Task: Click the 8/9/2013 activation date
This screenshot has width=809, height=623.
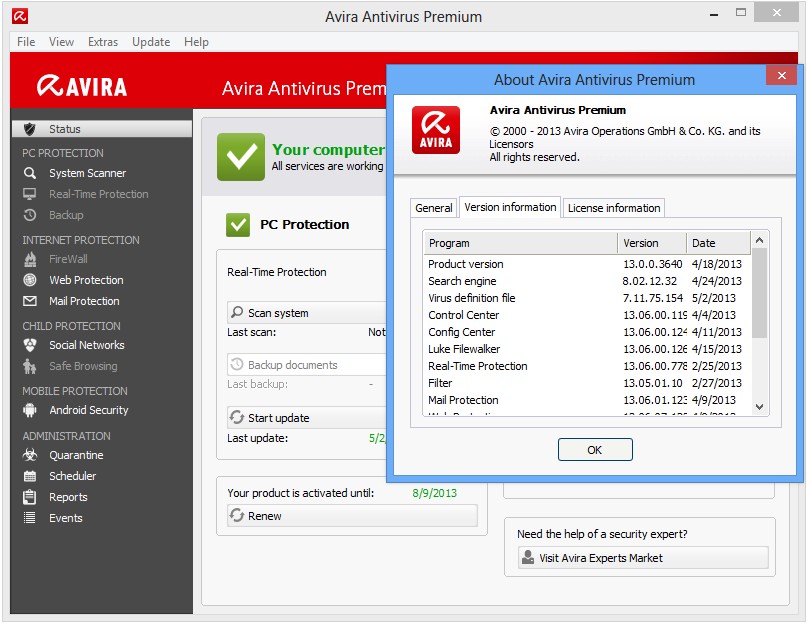Action: click(434, 493)
